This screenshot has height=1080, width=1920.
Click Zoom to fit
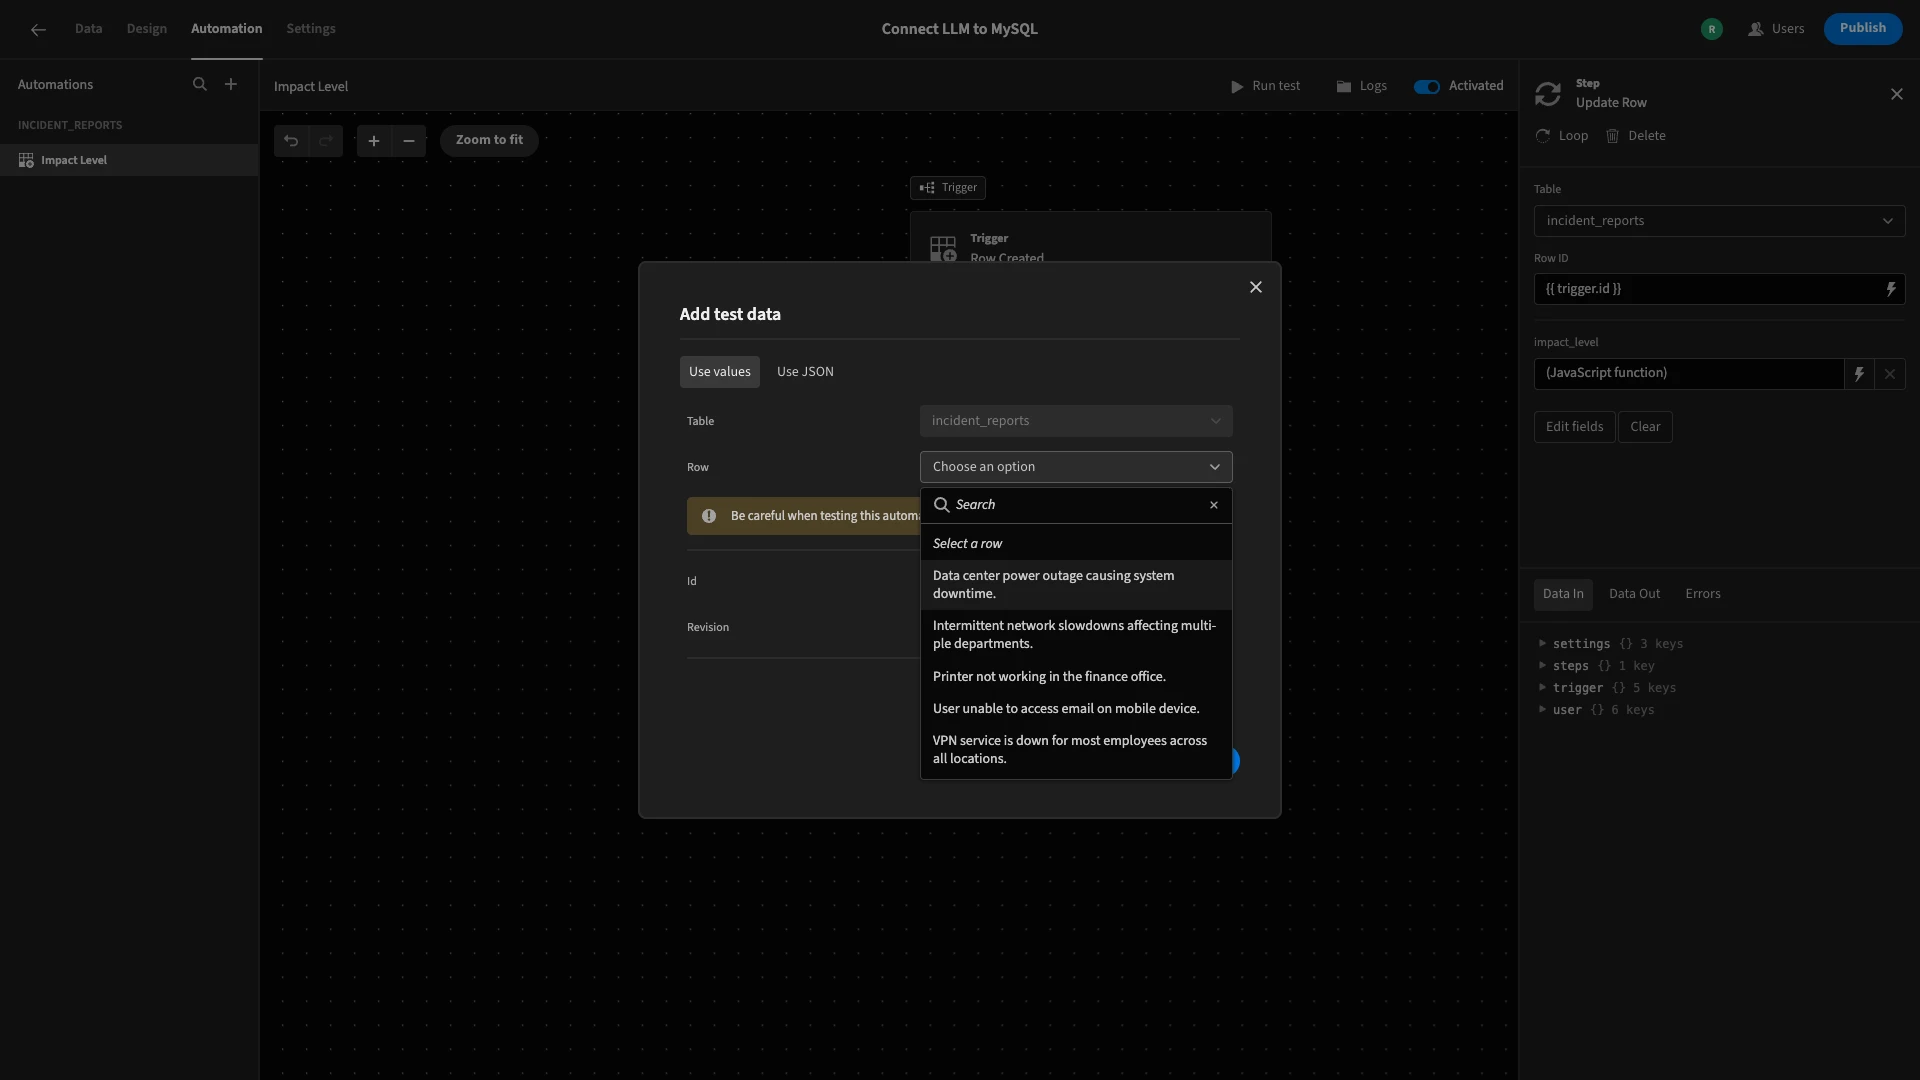tap(489, 141)
